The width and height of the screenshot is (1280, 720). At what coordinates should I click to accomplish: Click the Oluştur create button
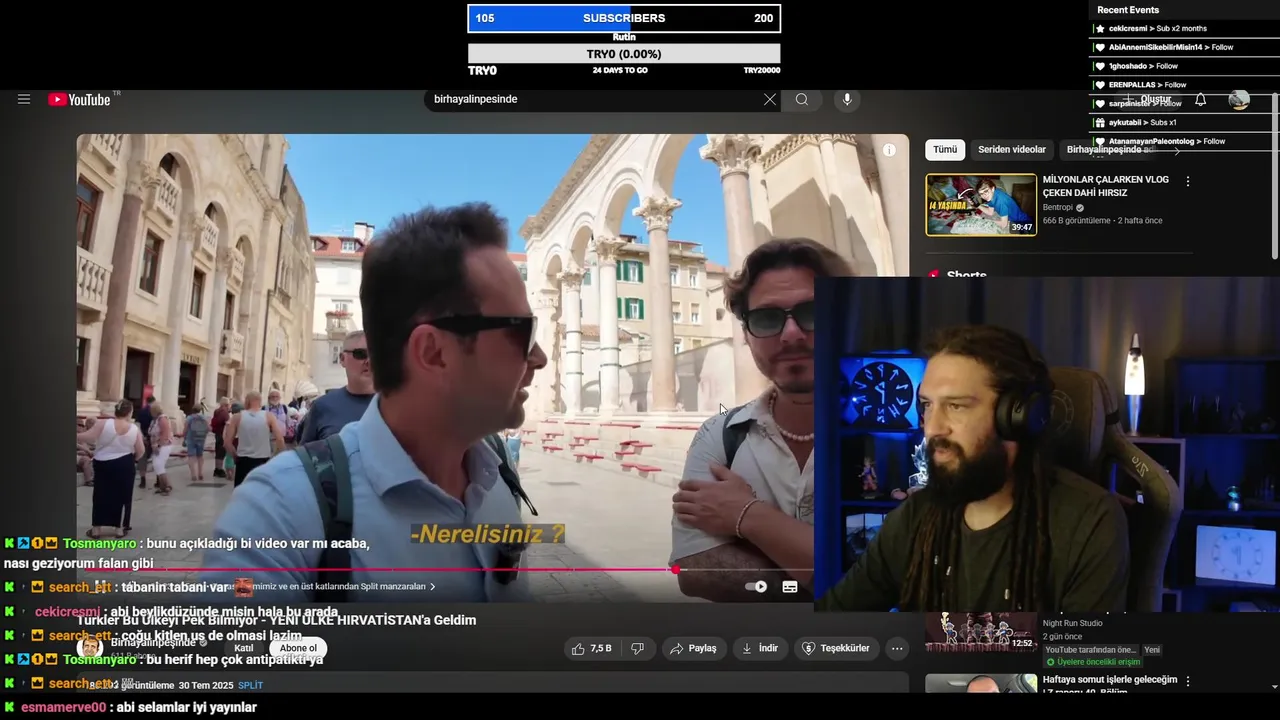coord(1149,99)
